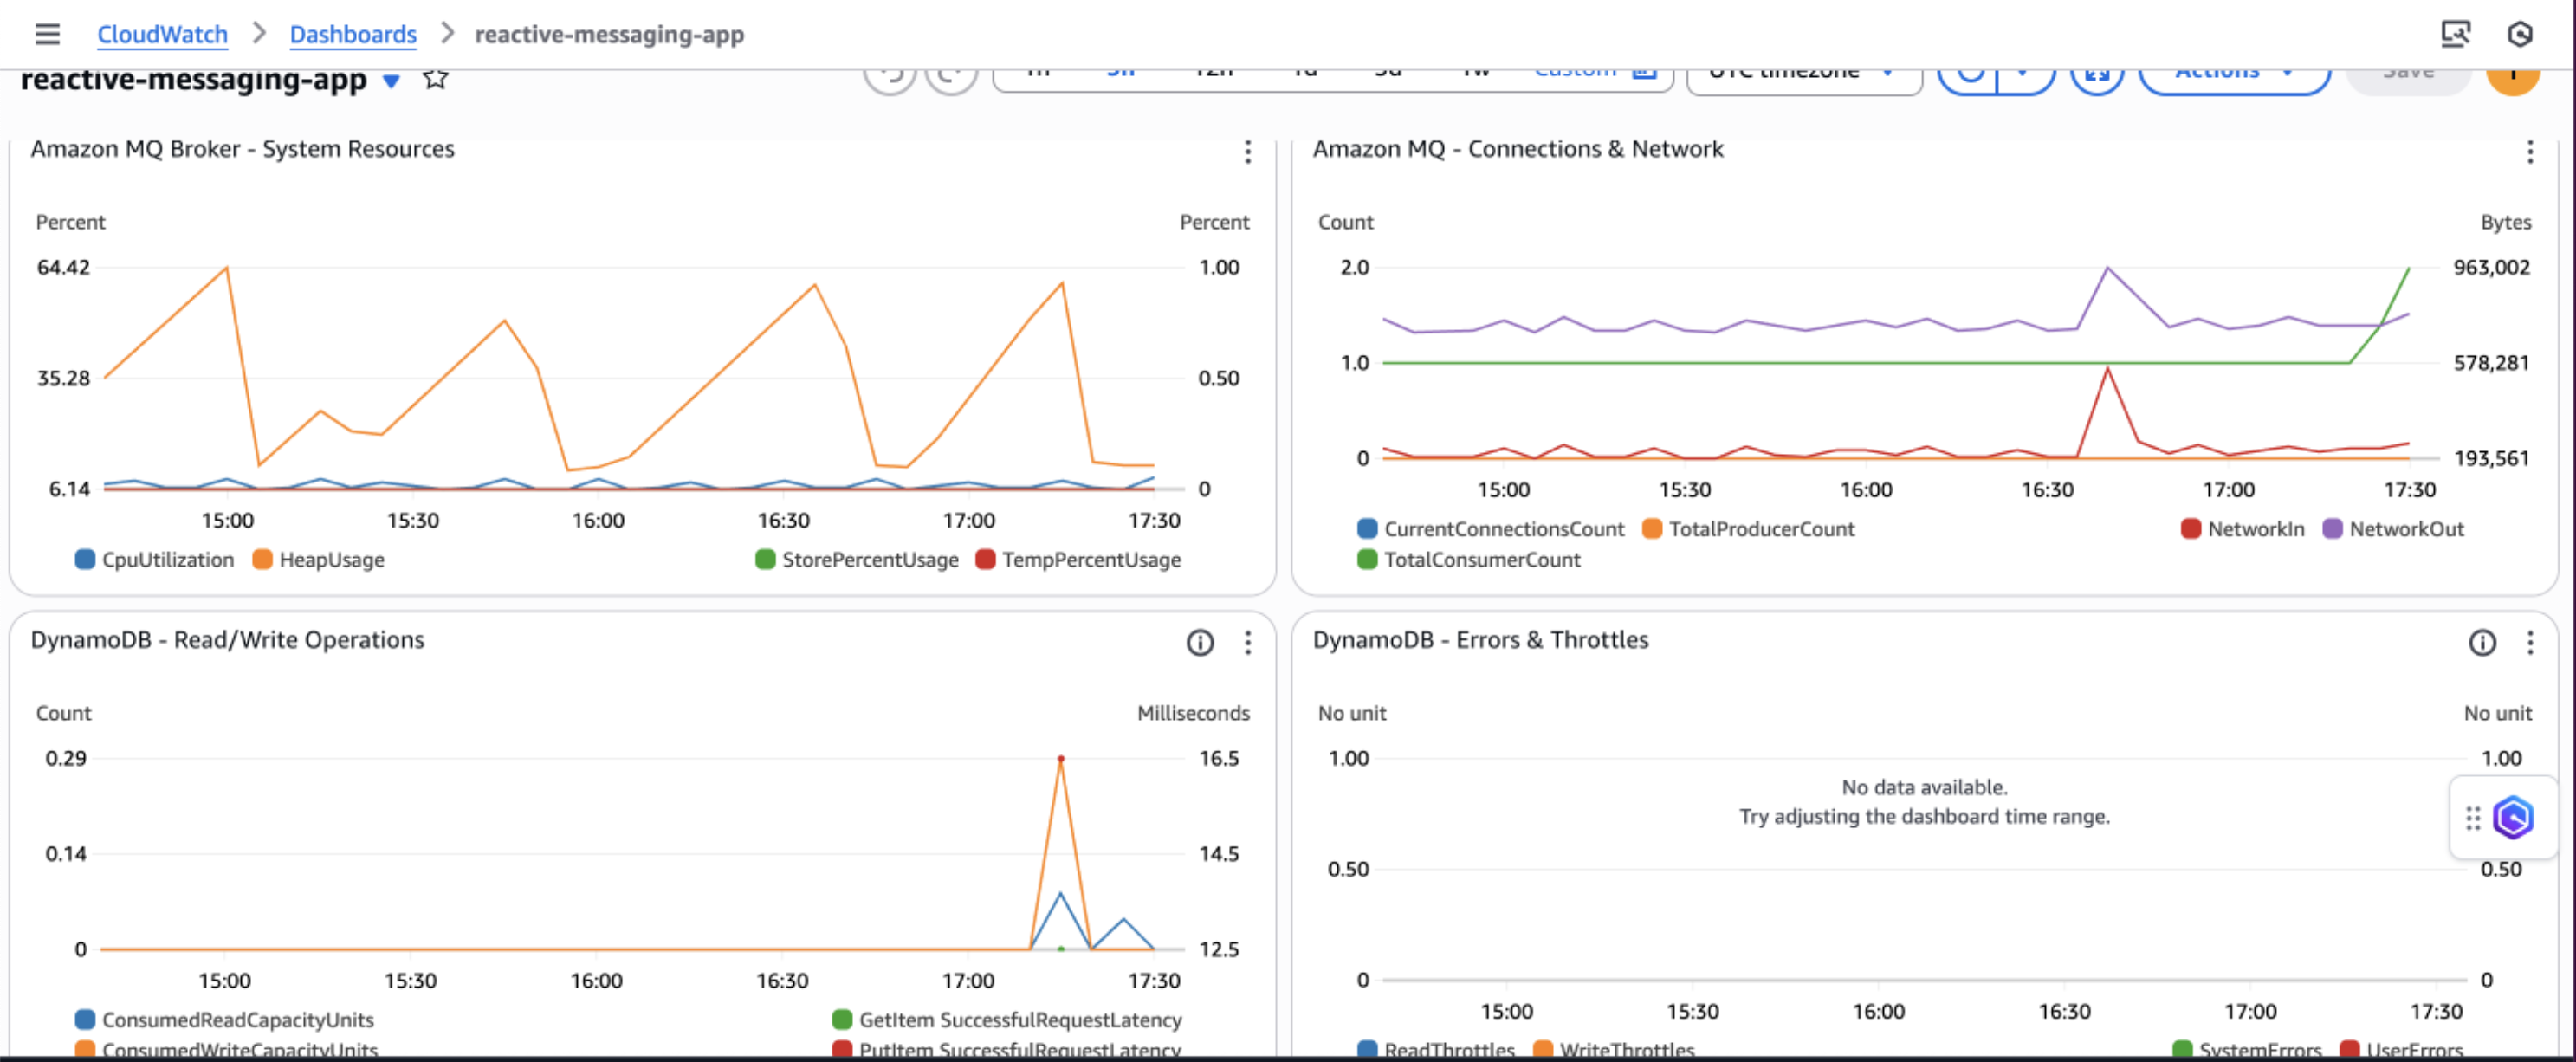The image size is (2576, 1062).
Task: Open options for Connections & Network widget
Action: tap(2529, 152)
